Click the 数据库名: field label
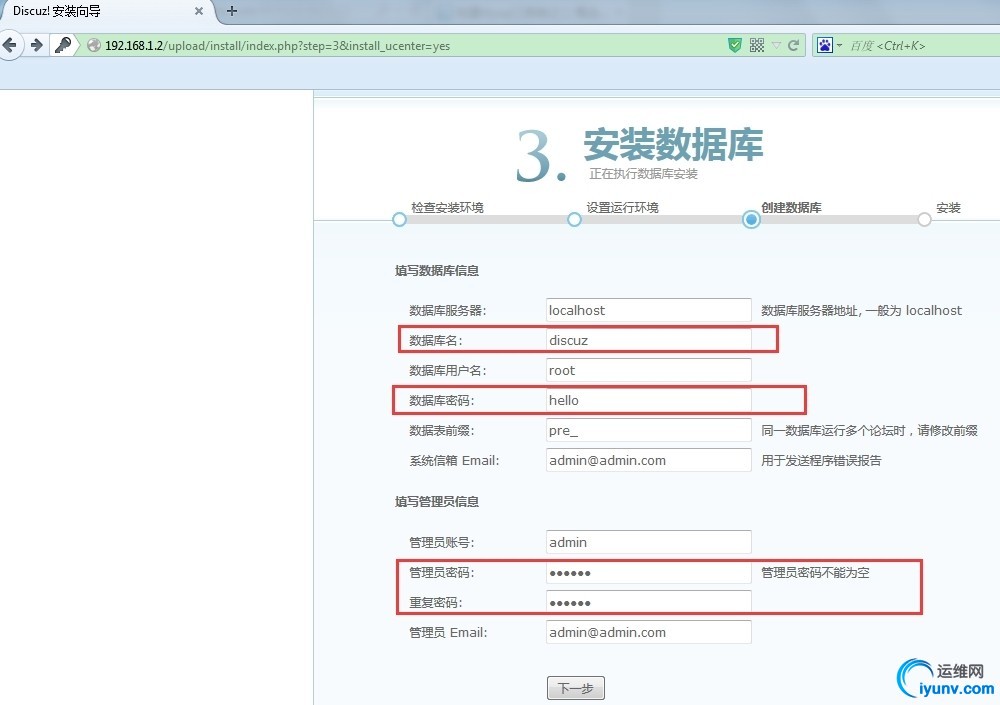 pos(436,340)
